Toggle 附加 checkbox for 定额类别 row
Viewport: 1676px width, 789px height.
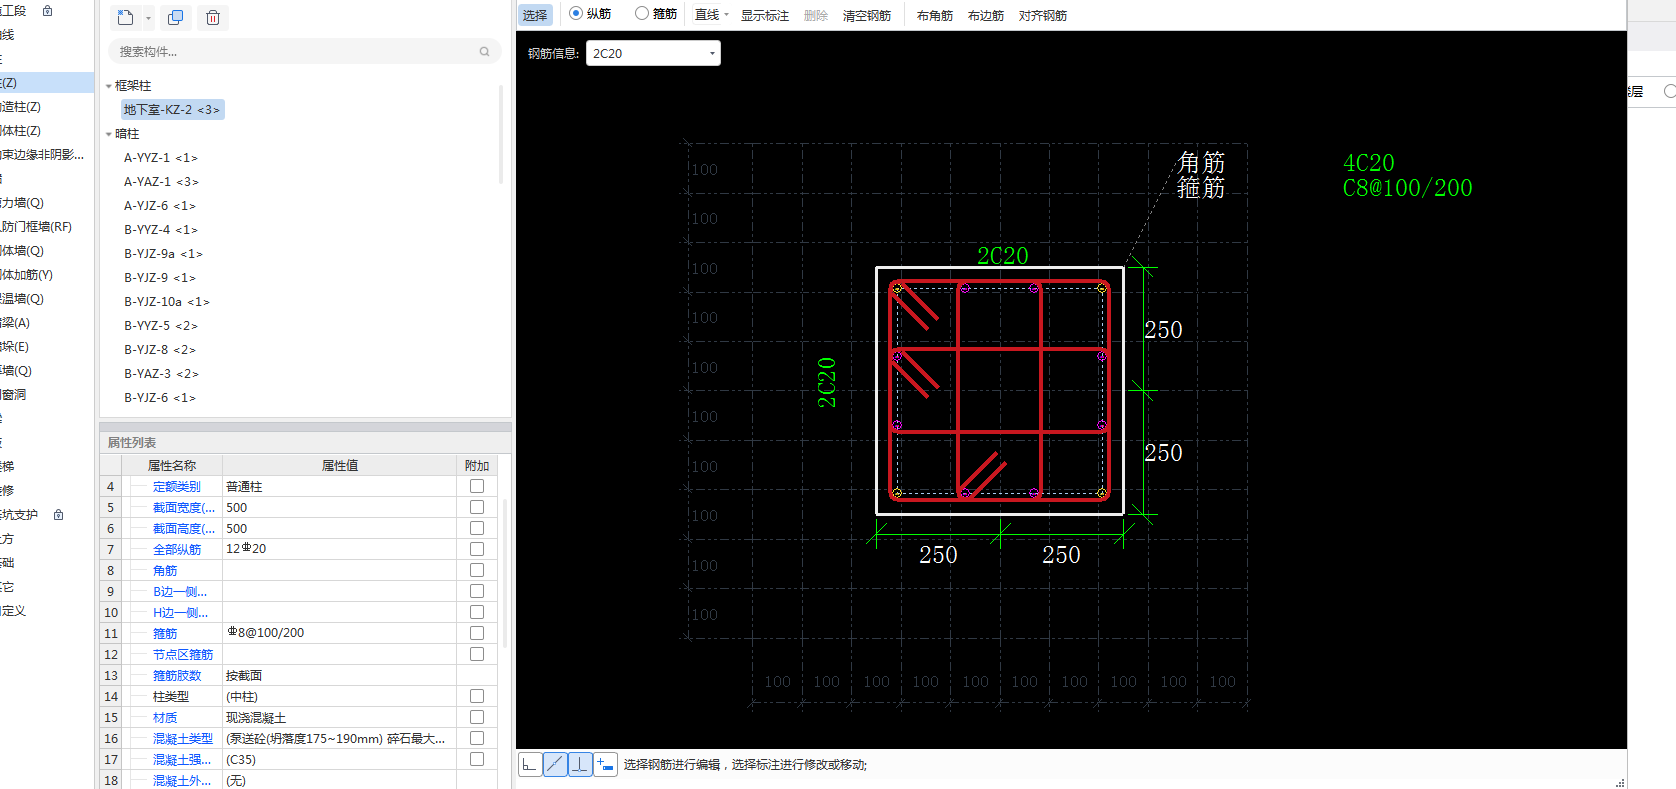[x=477, y=486]
